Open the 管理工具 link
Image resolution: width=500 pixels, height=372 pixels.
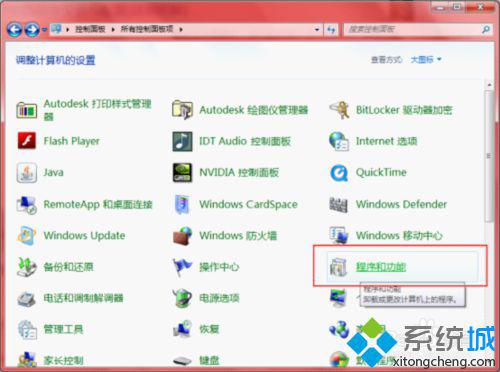pyautogui.click(x=63, y=330)
